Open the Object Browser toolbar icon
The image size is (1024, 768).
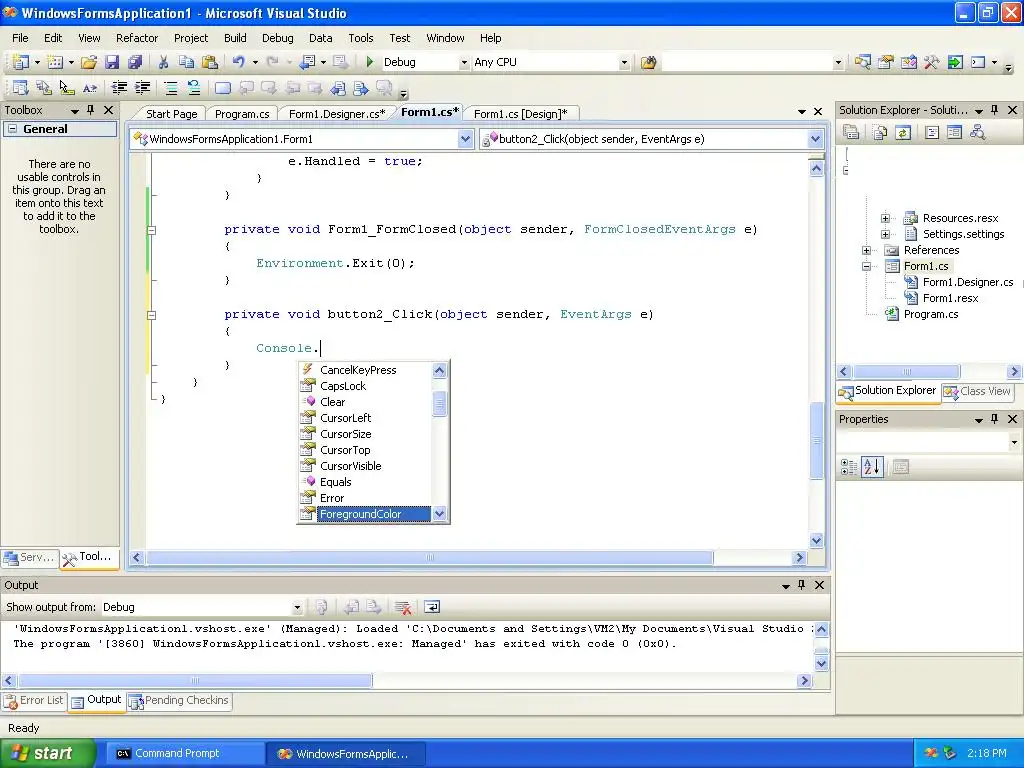[908, 62]
